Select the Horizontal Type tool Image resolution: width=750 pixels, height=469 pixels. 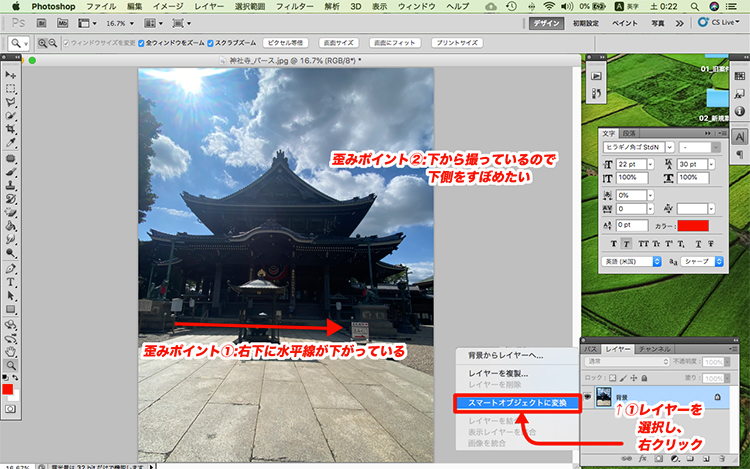click(11, 282)
